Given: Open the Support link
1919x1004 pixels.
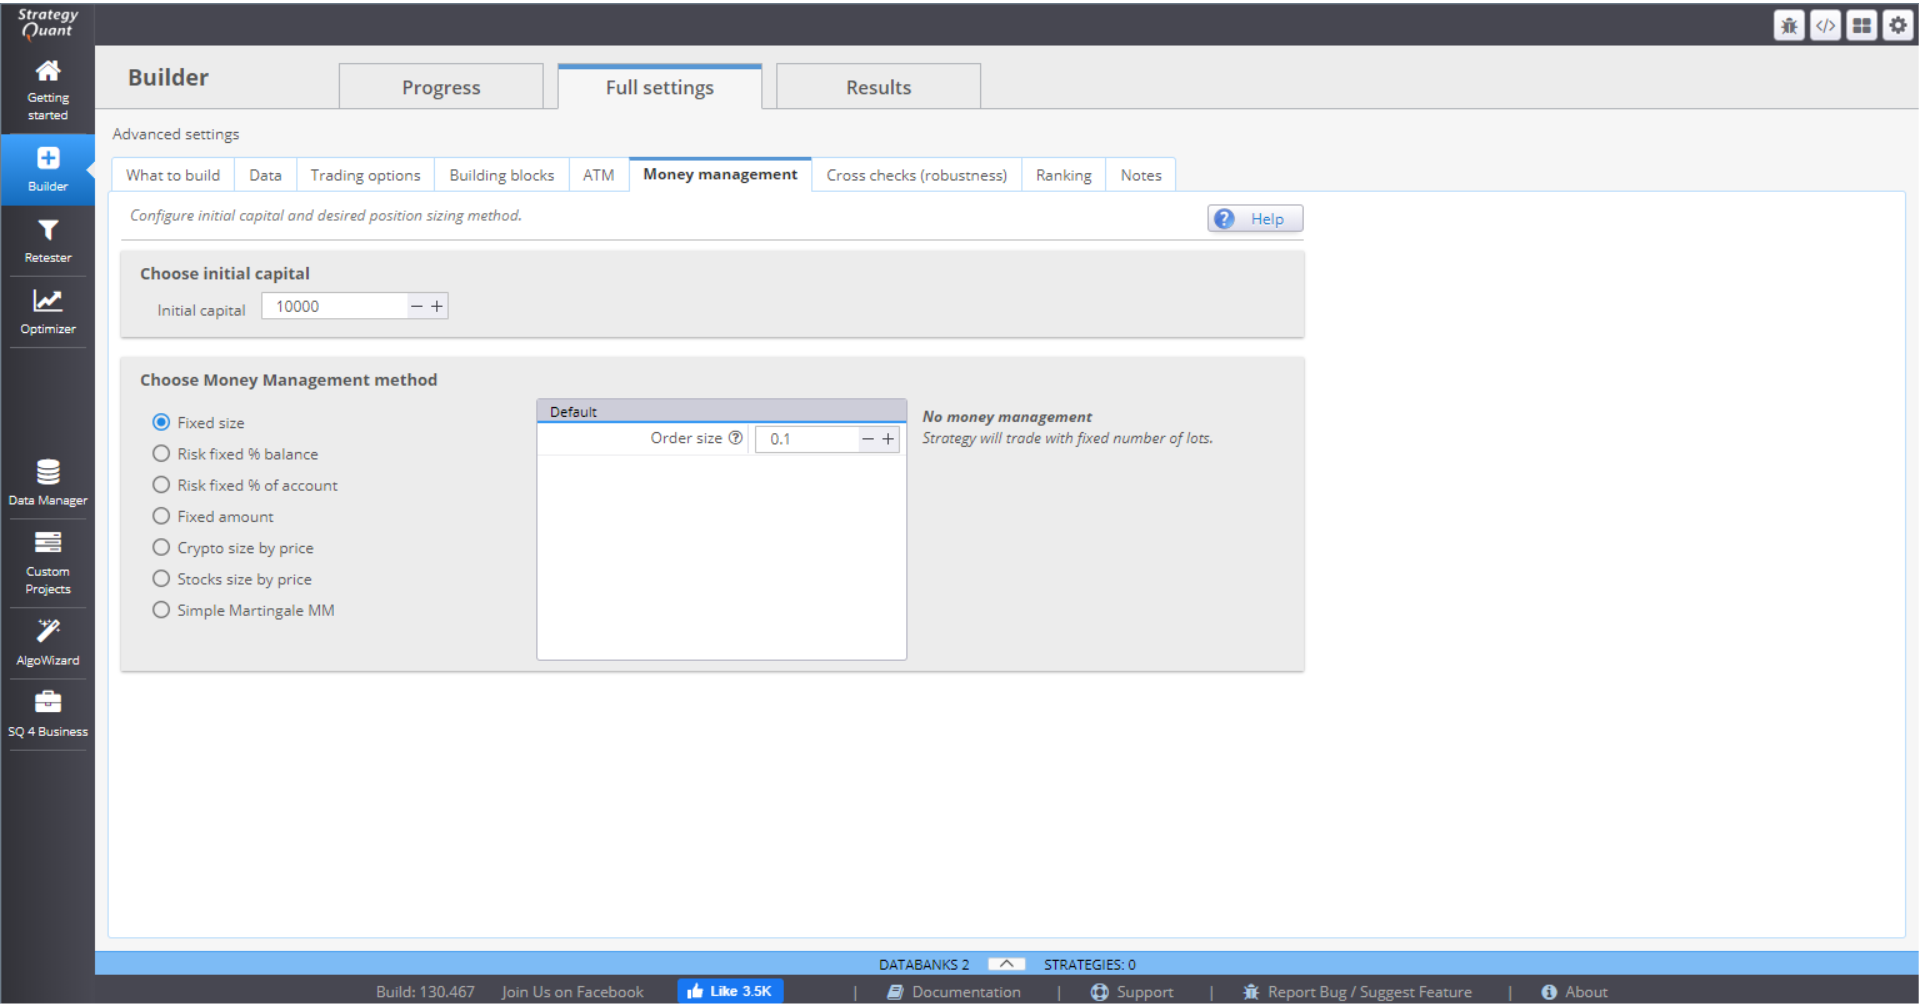Looking at the screenshot, I should coord(1132,992).
